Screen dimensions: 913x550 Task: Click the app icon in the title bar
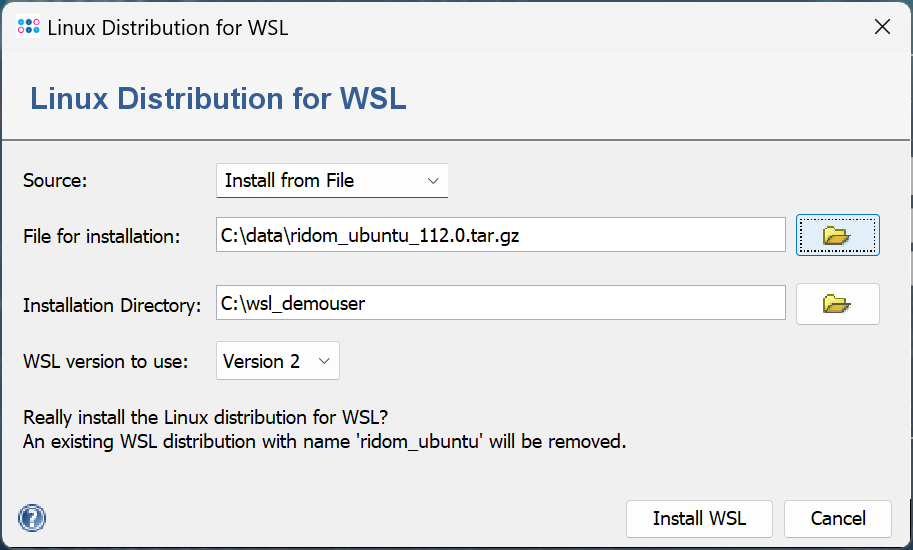(x=29, y=27)
